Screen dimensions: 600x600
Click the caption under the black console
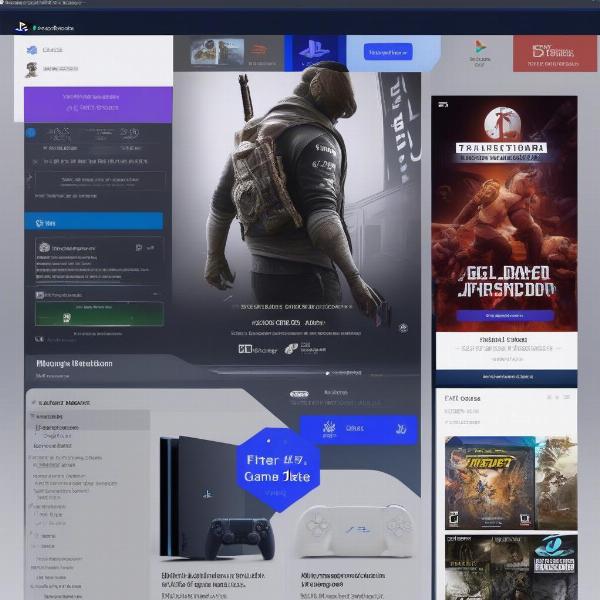coord(213,580)
